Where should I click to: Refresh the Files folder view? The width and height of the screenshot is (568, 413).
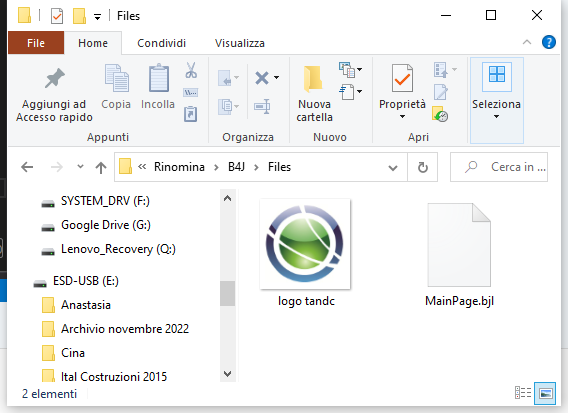422,167
